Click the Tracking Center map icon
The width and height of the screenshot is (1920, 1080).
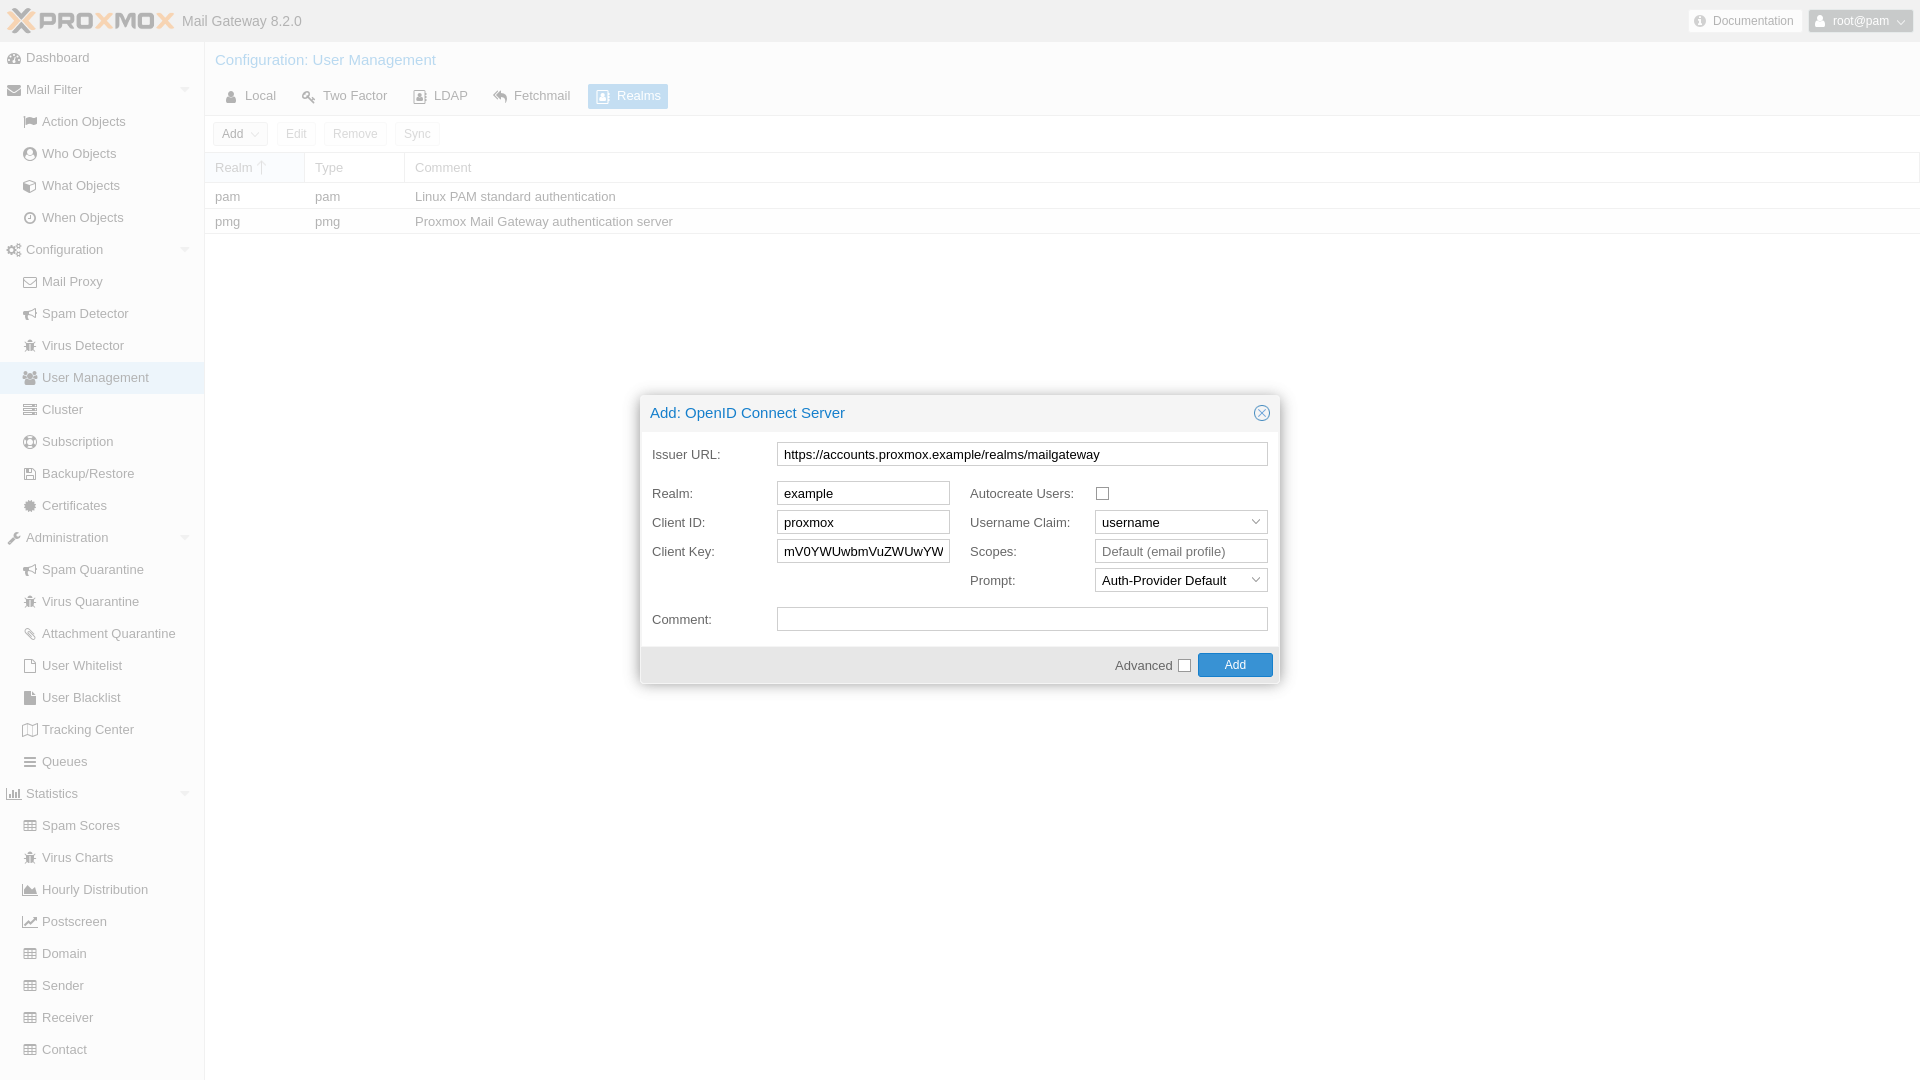(x=30, y=730)
